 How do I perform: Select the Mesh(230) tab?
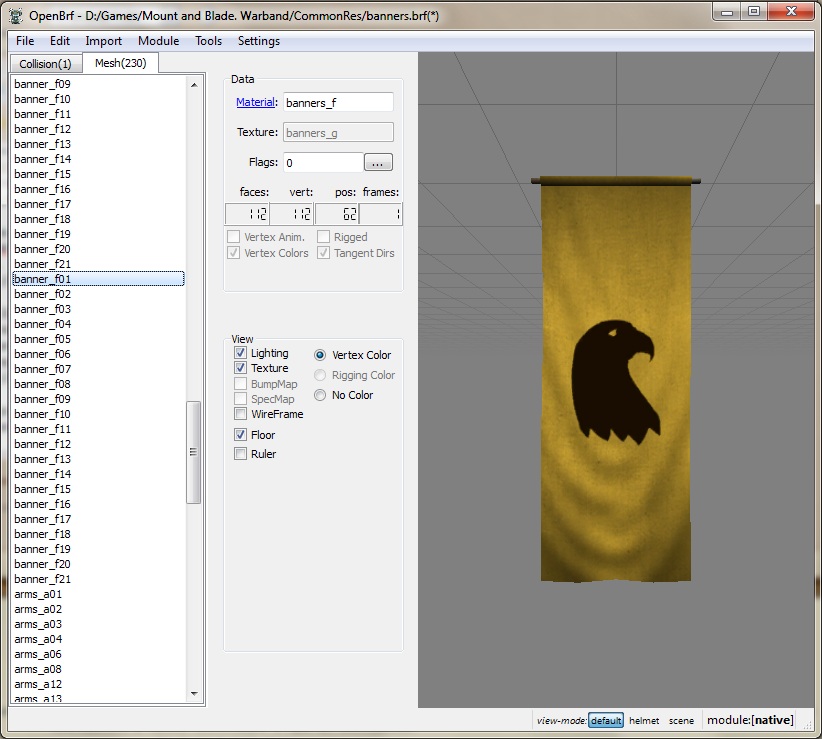[121, 63]
